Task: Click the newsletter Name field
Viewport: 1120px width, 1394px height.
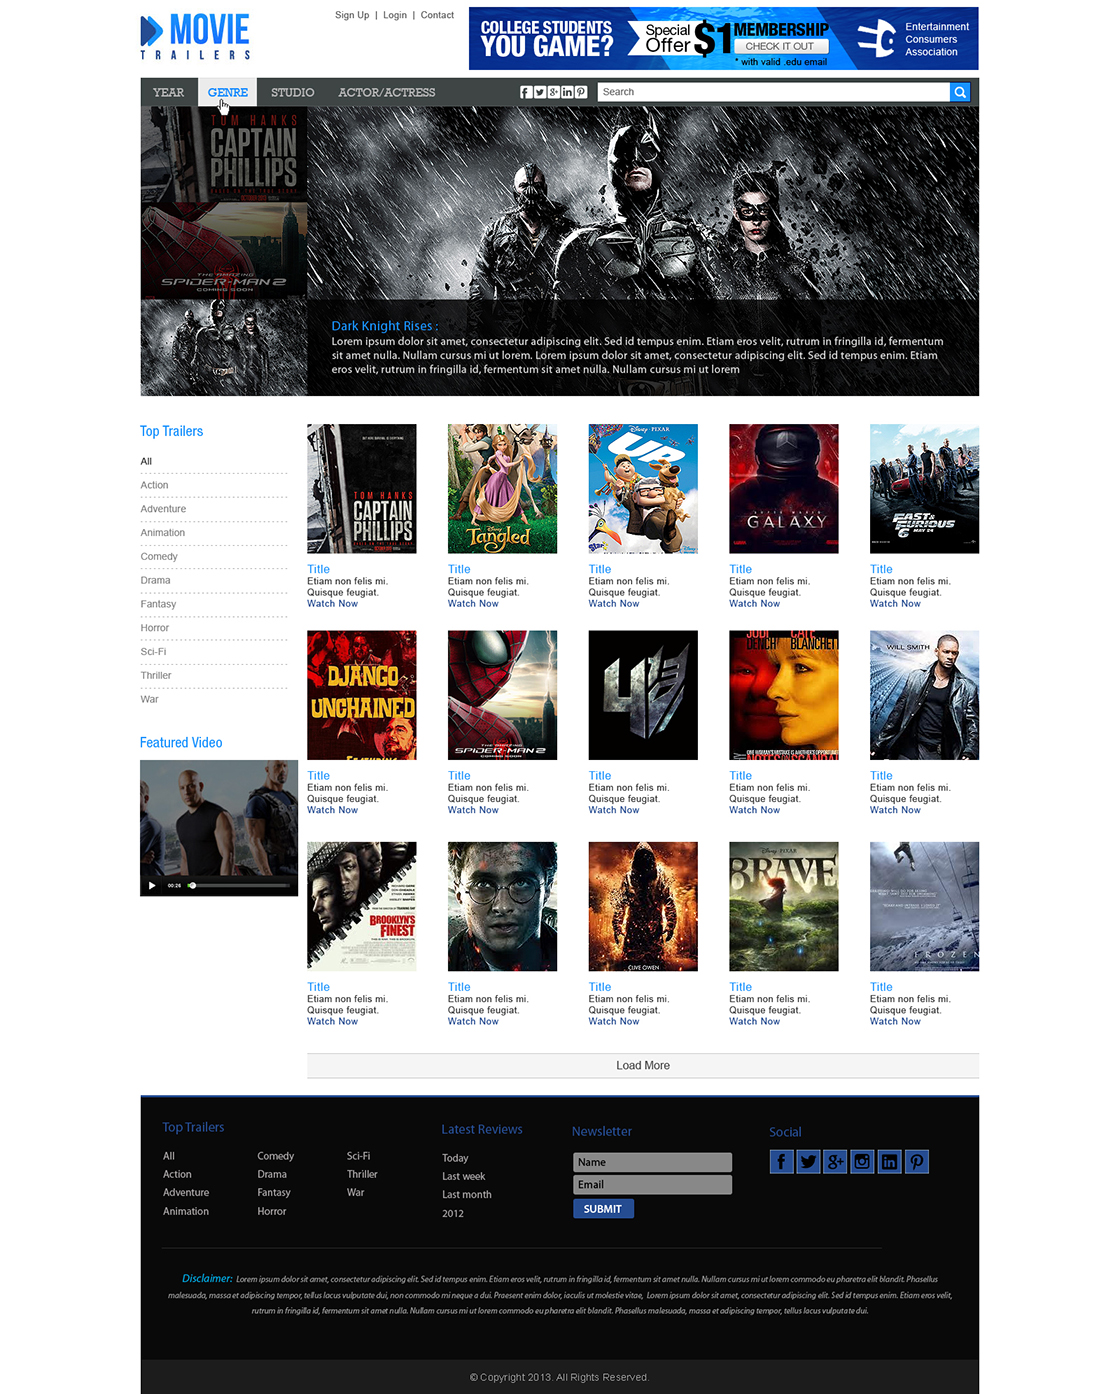Action: 652,1162
